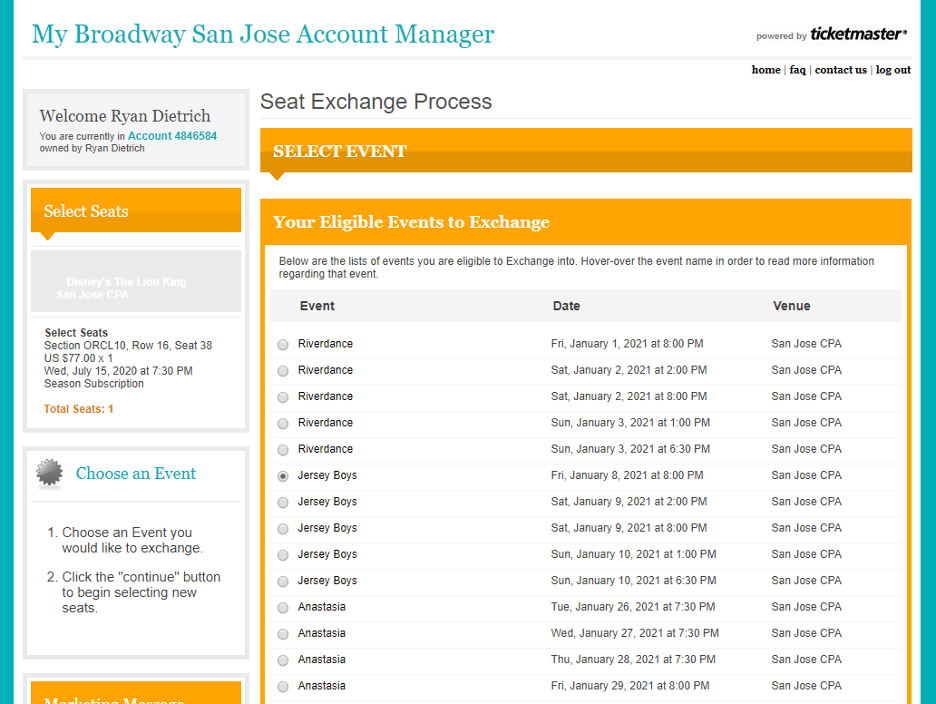Go to the home link
The height and width of the screenshot is (704, 936).
(x=766, y=70)
